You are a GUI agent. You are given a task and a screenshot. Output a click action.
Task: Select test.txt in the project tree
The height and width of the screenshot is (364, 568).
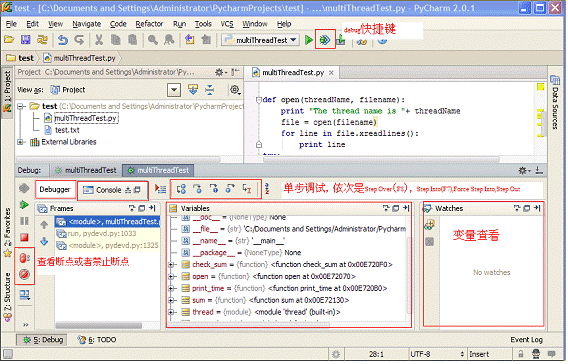click(62, 130)
